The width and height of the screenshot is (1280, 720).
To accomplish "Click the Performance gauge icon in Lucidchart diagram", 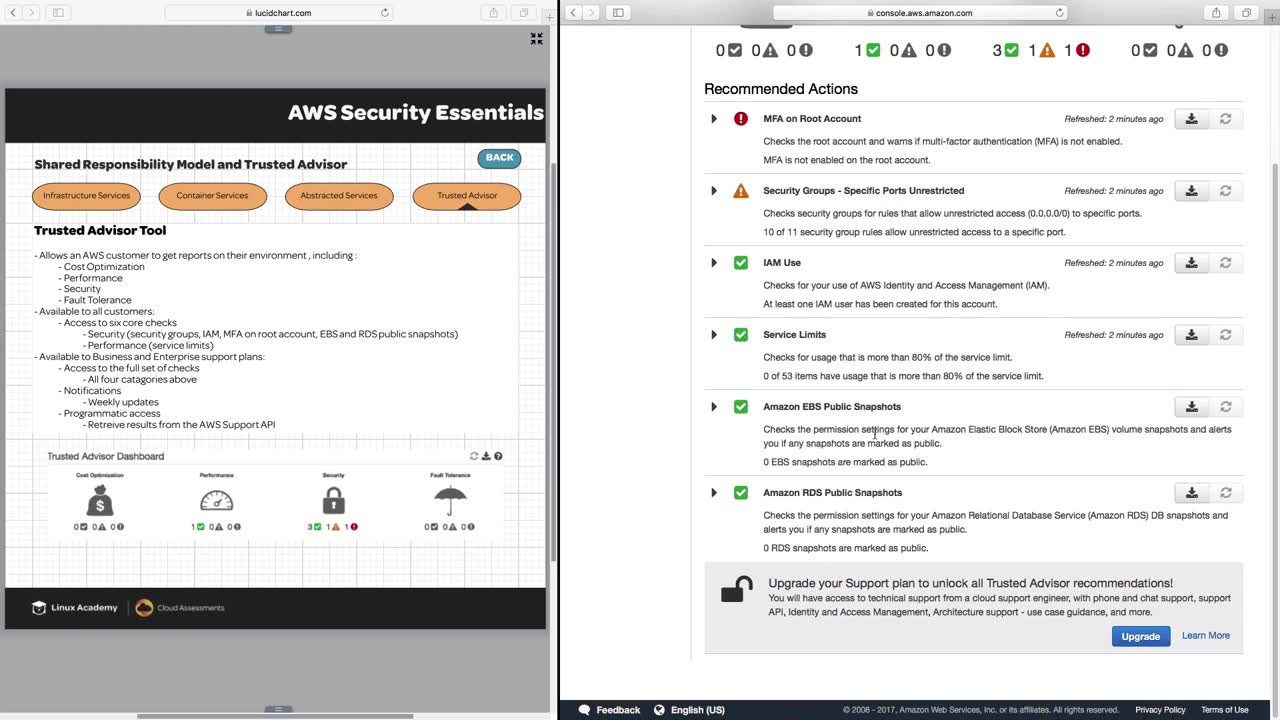I will [216, 500].
